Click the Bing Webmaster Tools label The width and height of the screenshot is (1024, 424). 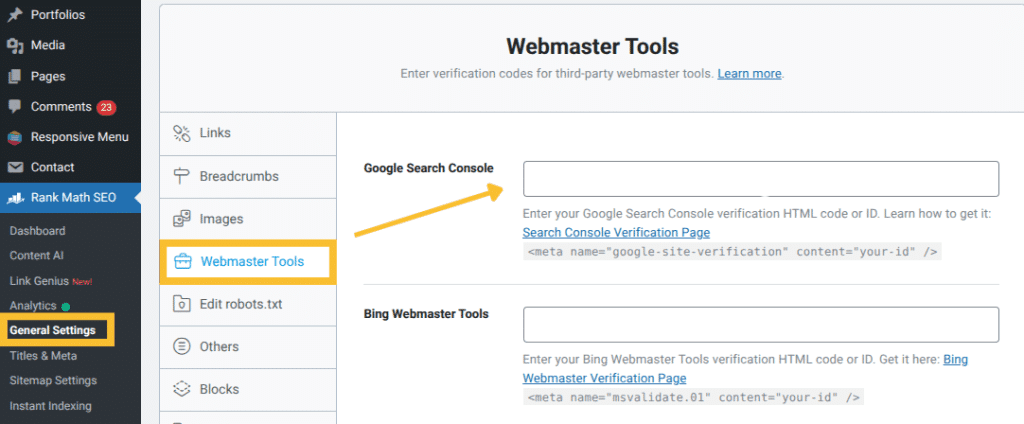pyautogui.click(x=426, y=314)
